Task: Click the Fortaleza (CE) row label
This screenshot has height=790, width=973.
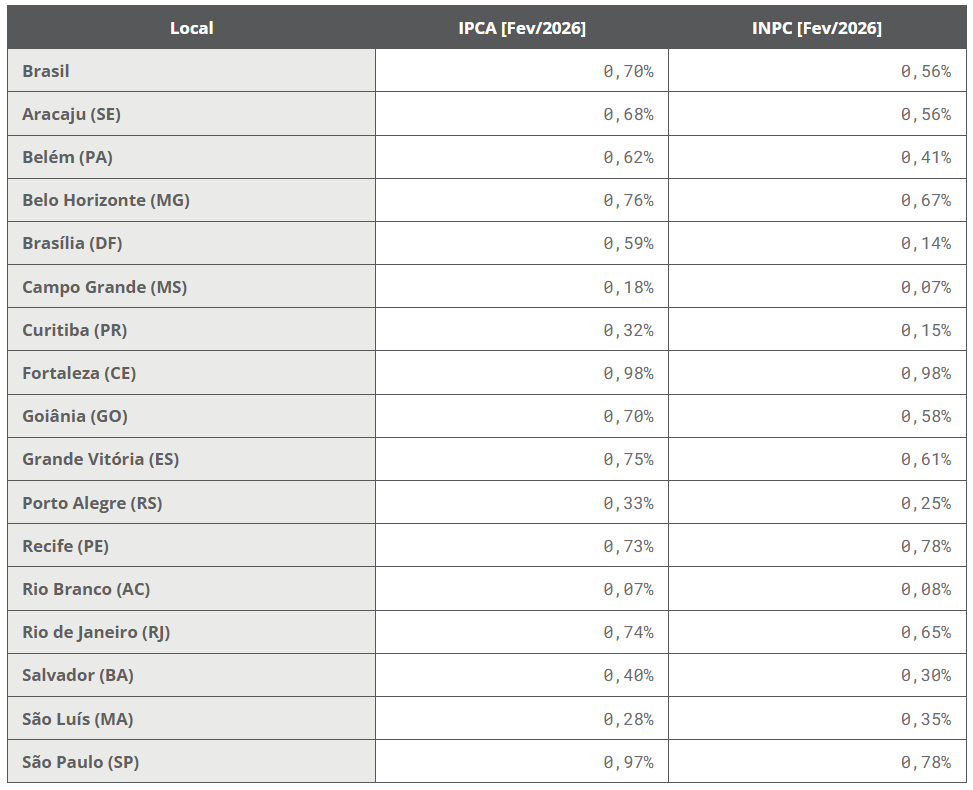Action: point(79,373)
